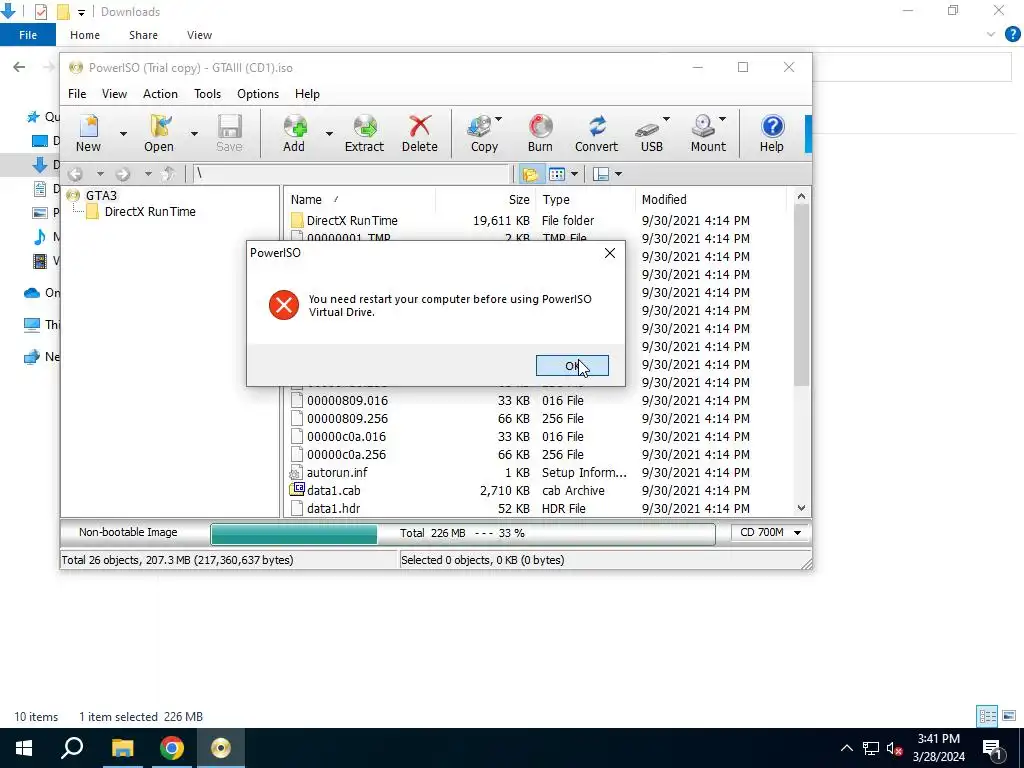The image size is (1024, 768).
Task: Click the Help toolbar icon
Action: [771, 133]
